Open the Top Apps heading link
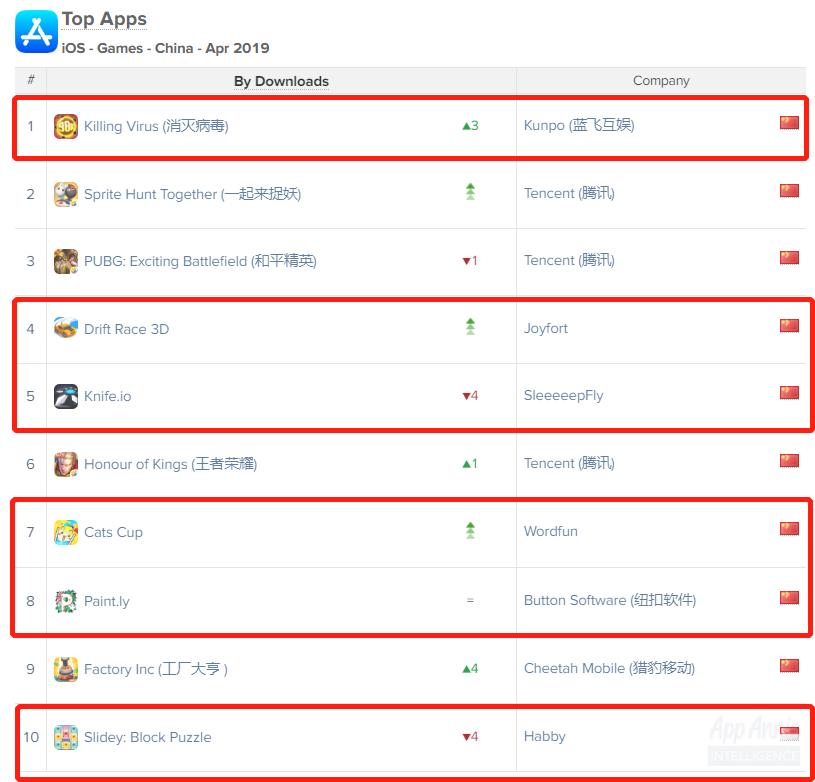 coord(104,19)
